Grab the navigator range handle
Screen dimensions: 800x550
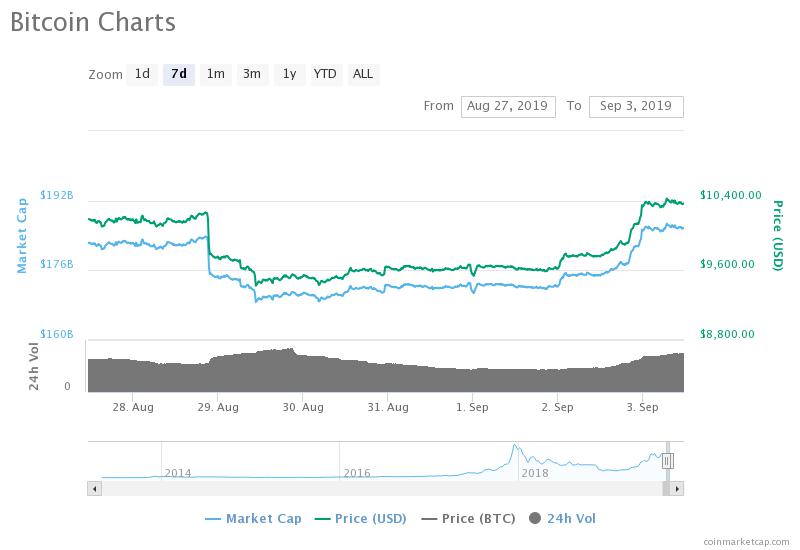(x=667, y=461)
